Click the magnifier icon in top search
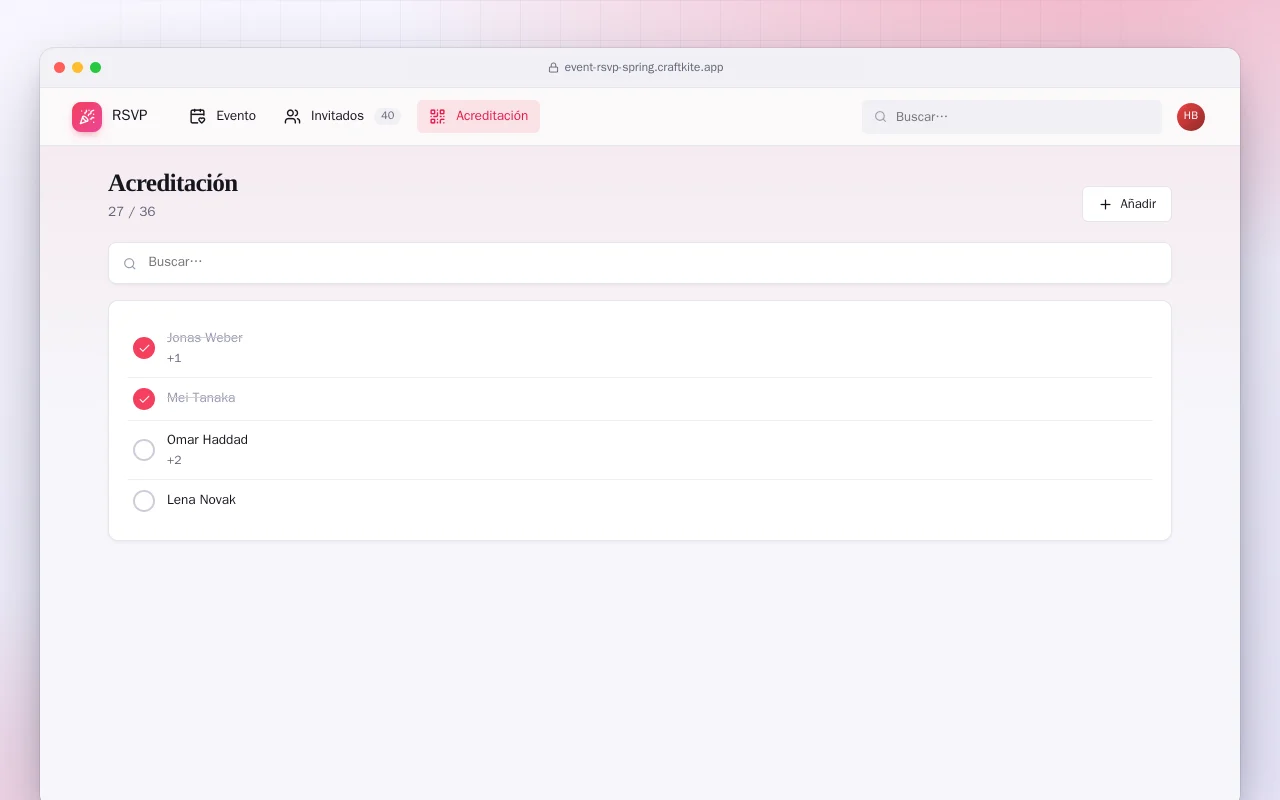The width and height of the screenshot is (1280, 800). [x=881, y=117]
